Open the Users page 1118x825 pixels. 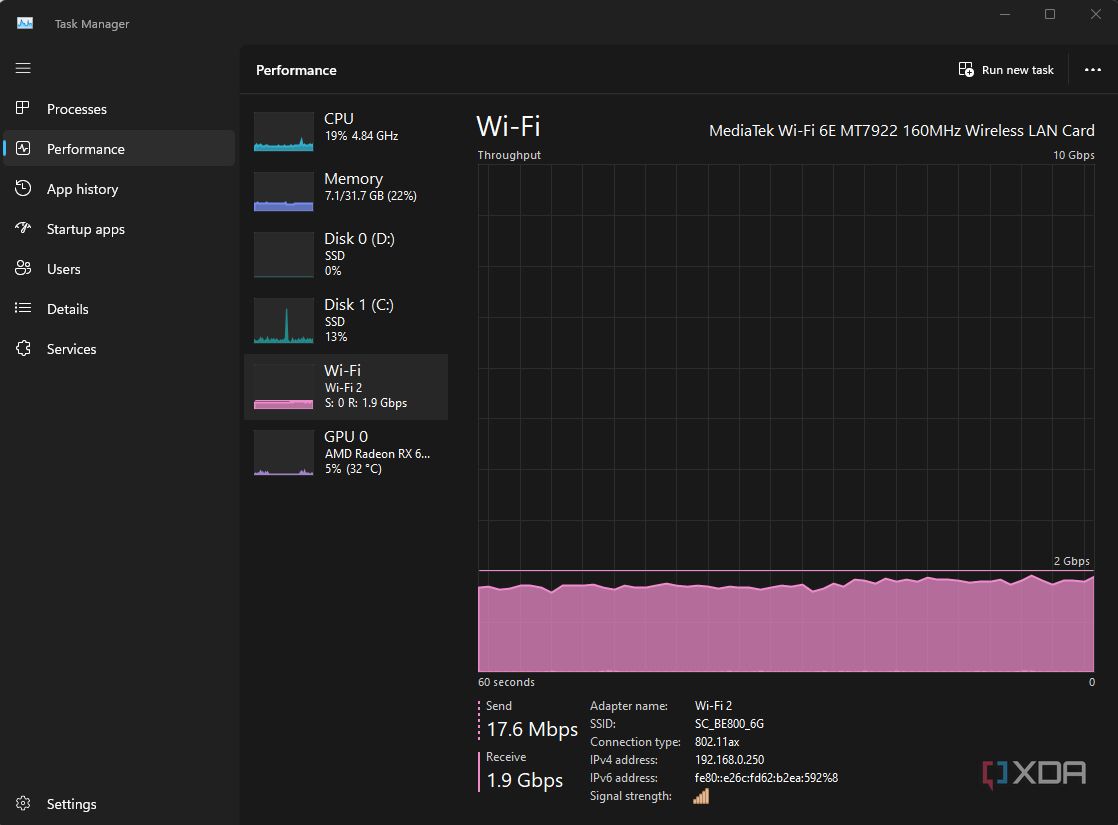pyautogui.click(x=119, y=268)
